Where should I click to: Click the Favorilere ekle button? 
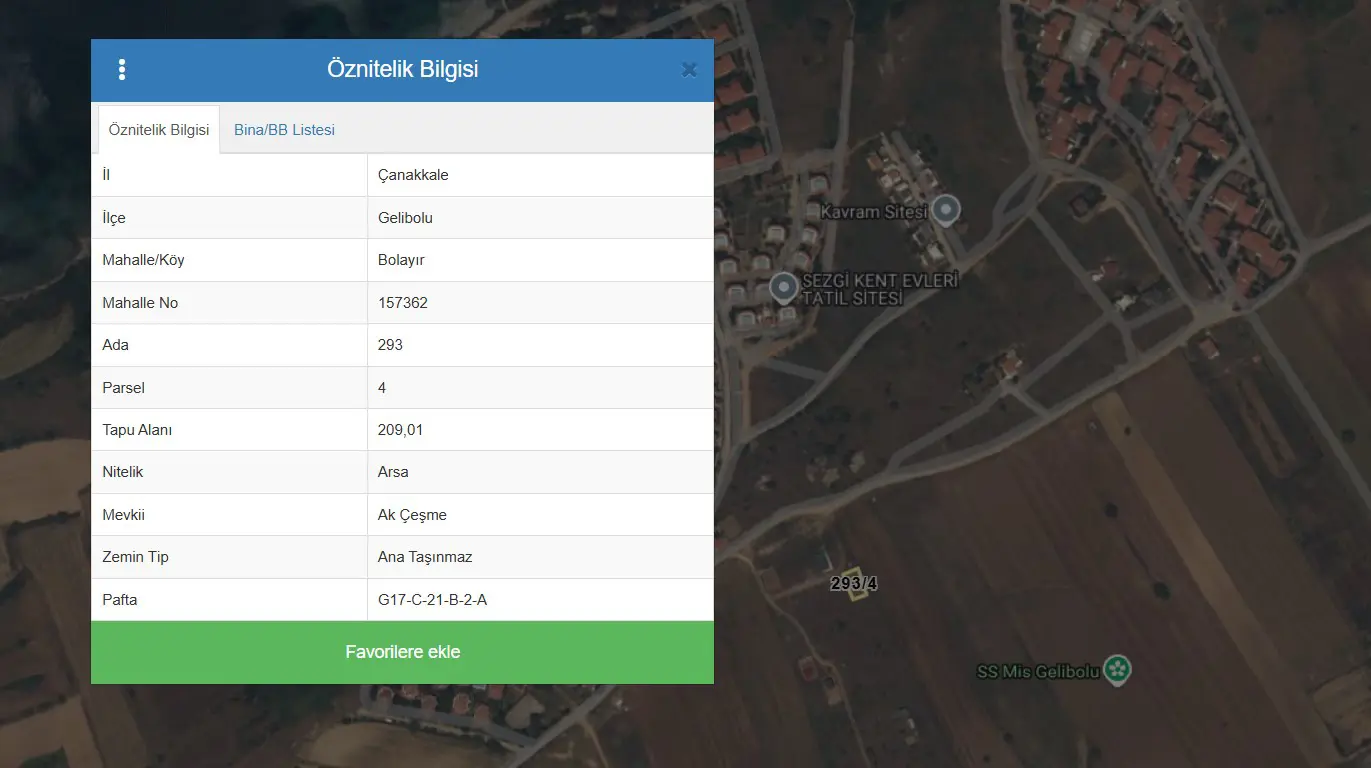[402, 652]
